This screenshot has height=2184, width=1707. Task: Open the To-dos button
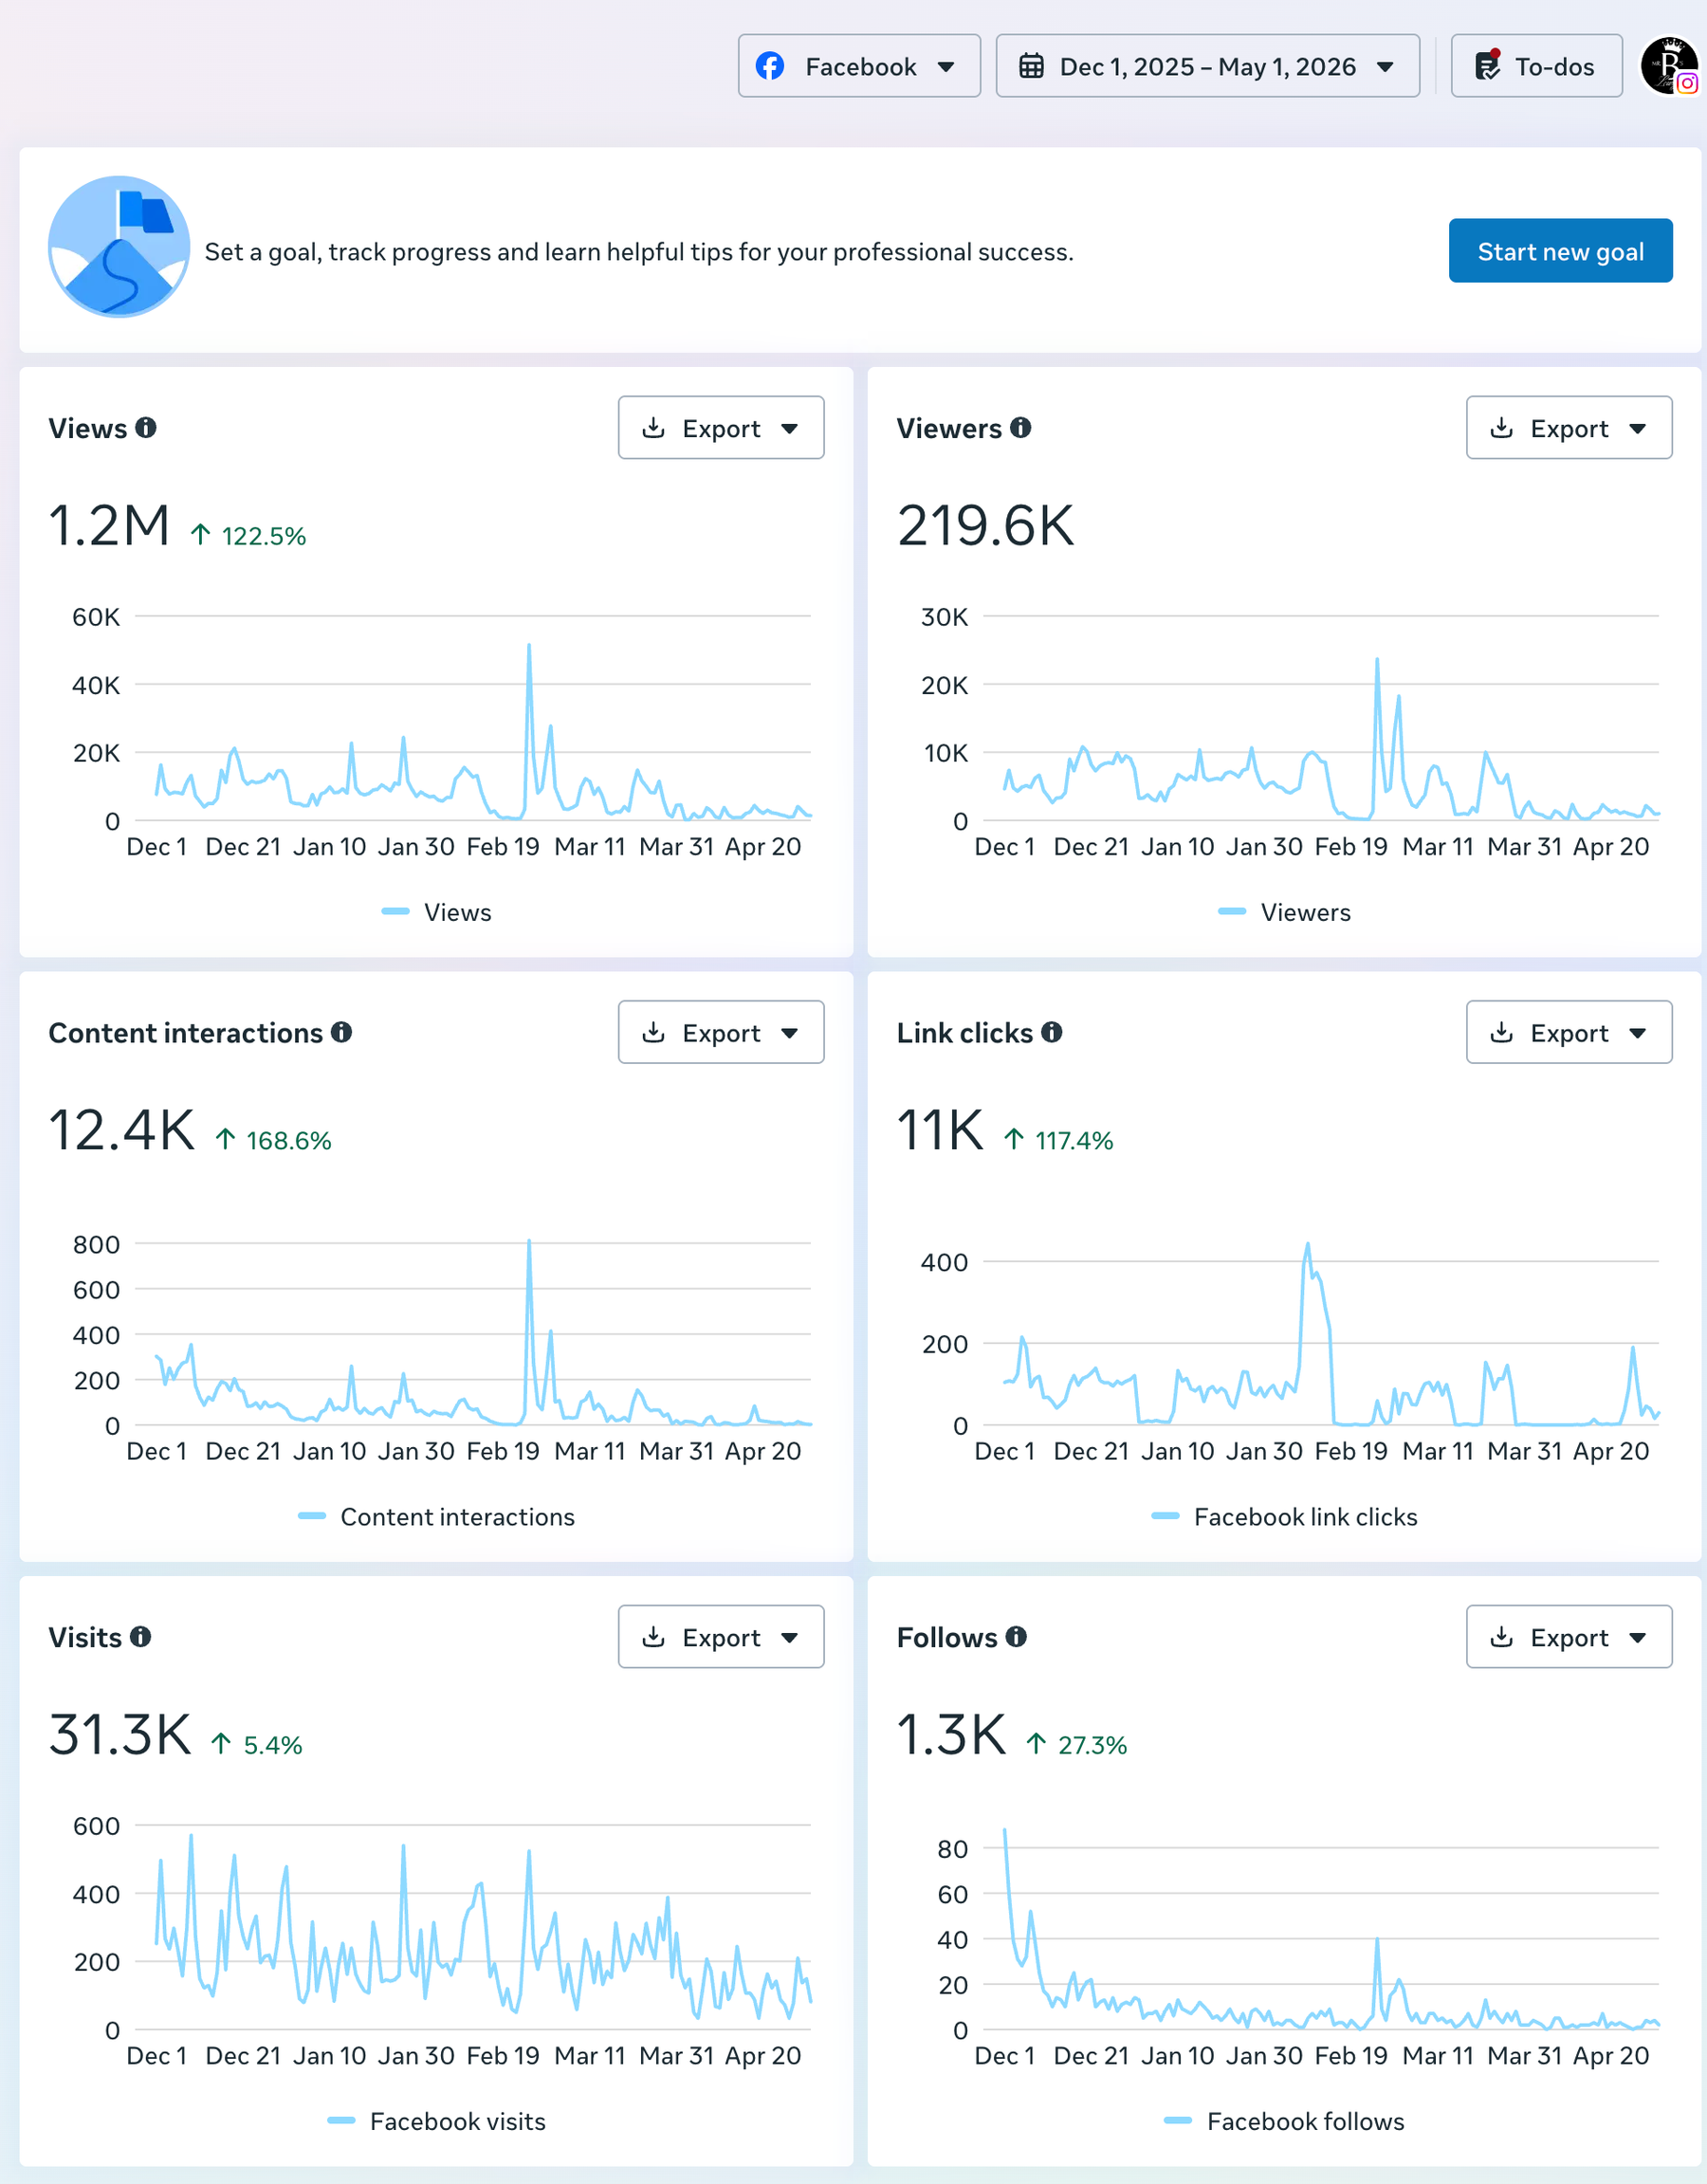pyautogui.click(x=1536, y=66)
